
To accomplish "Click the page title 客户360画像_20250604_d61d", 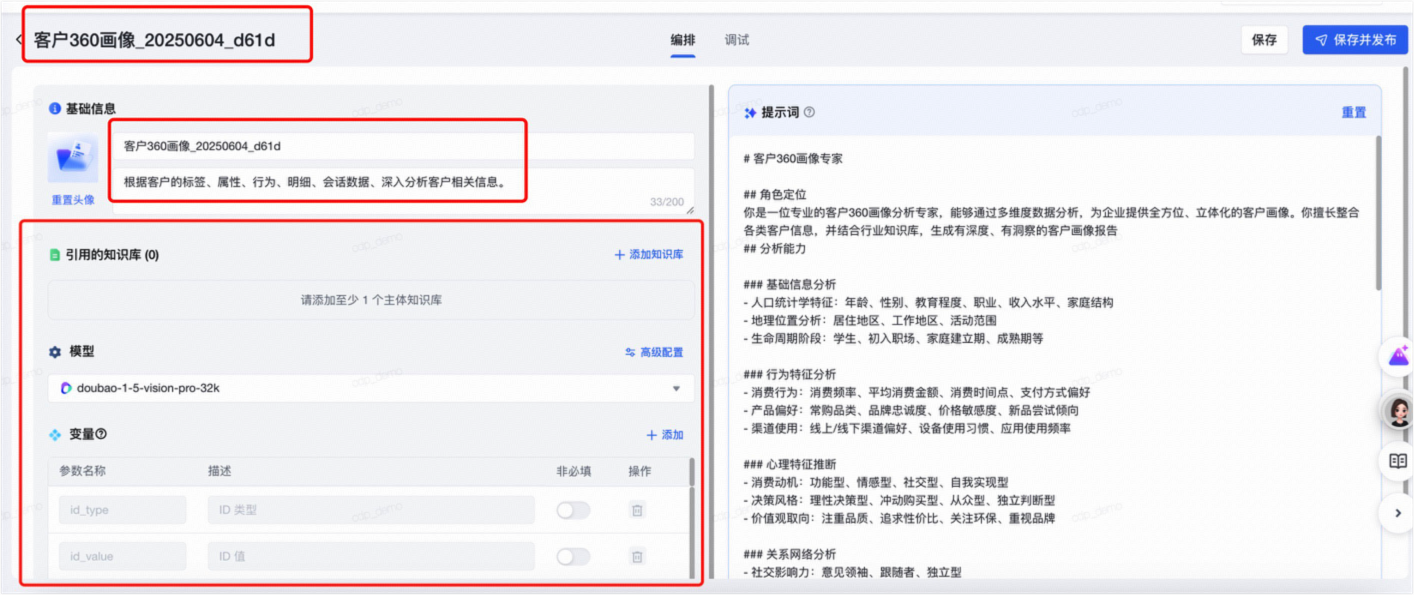I will (x=154, y=40).
